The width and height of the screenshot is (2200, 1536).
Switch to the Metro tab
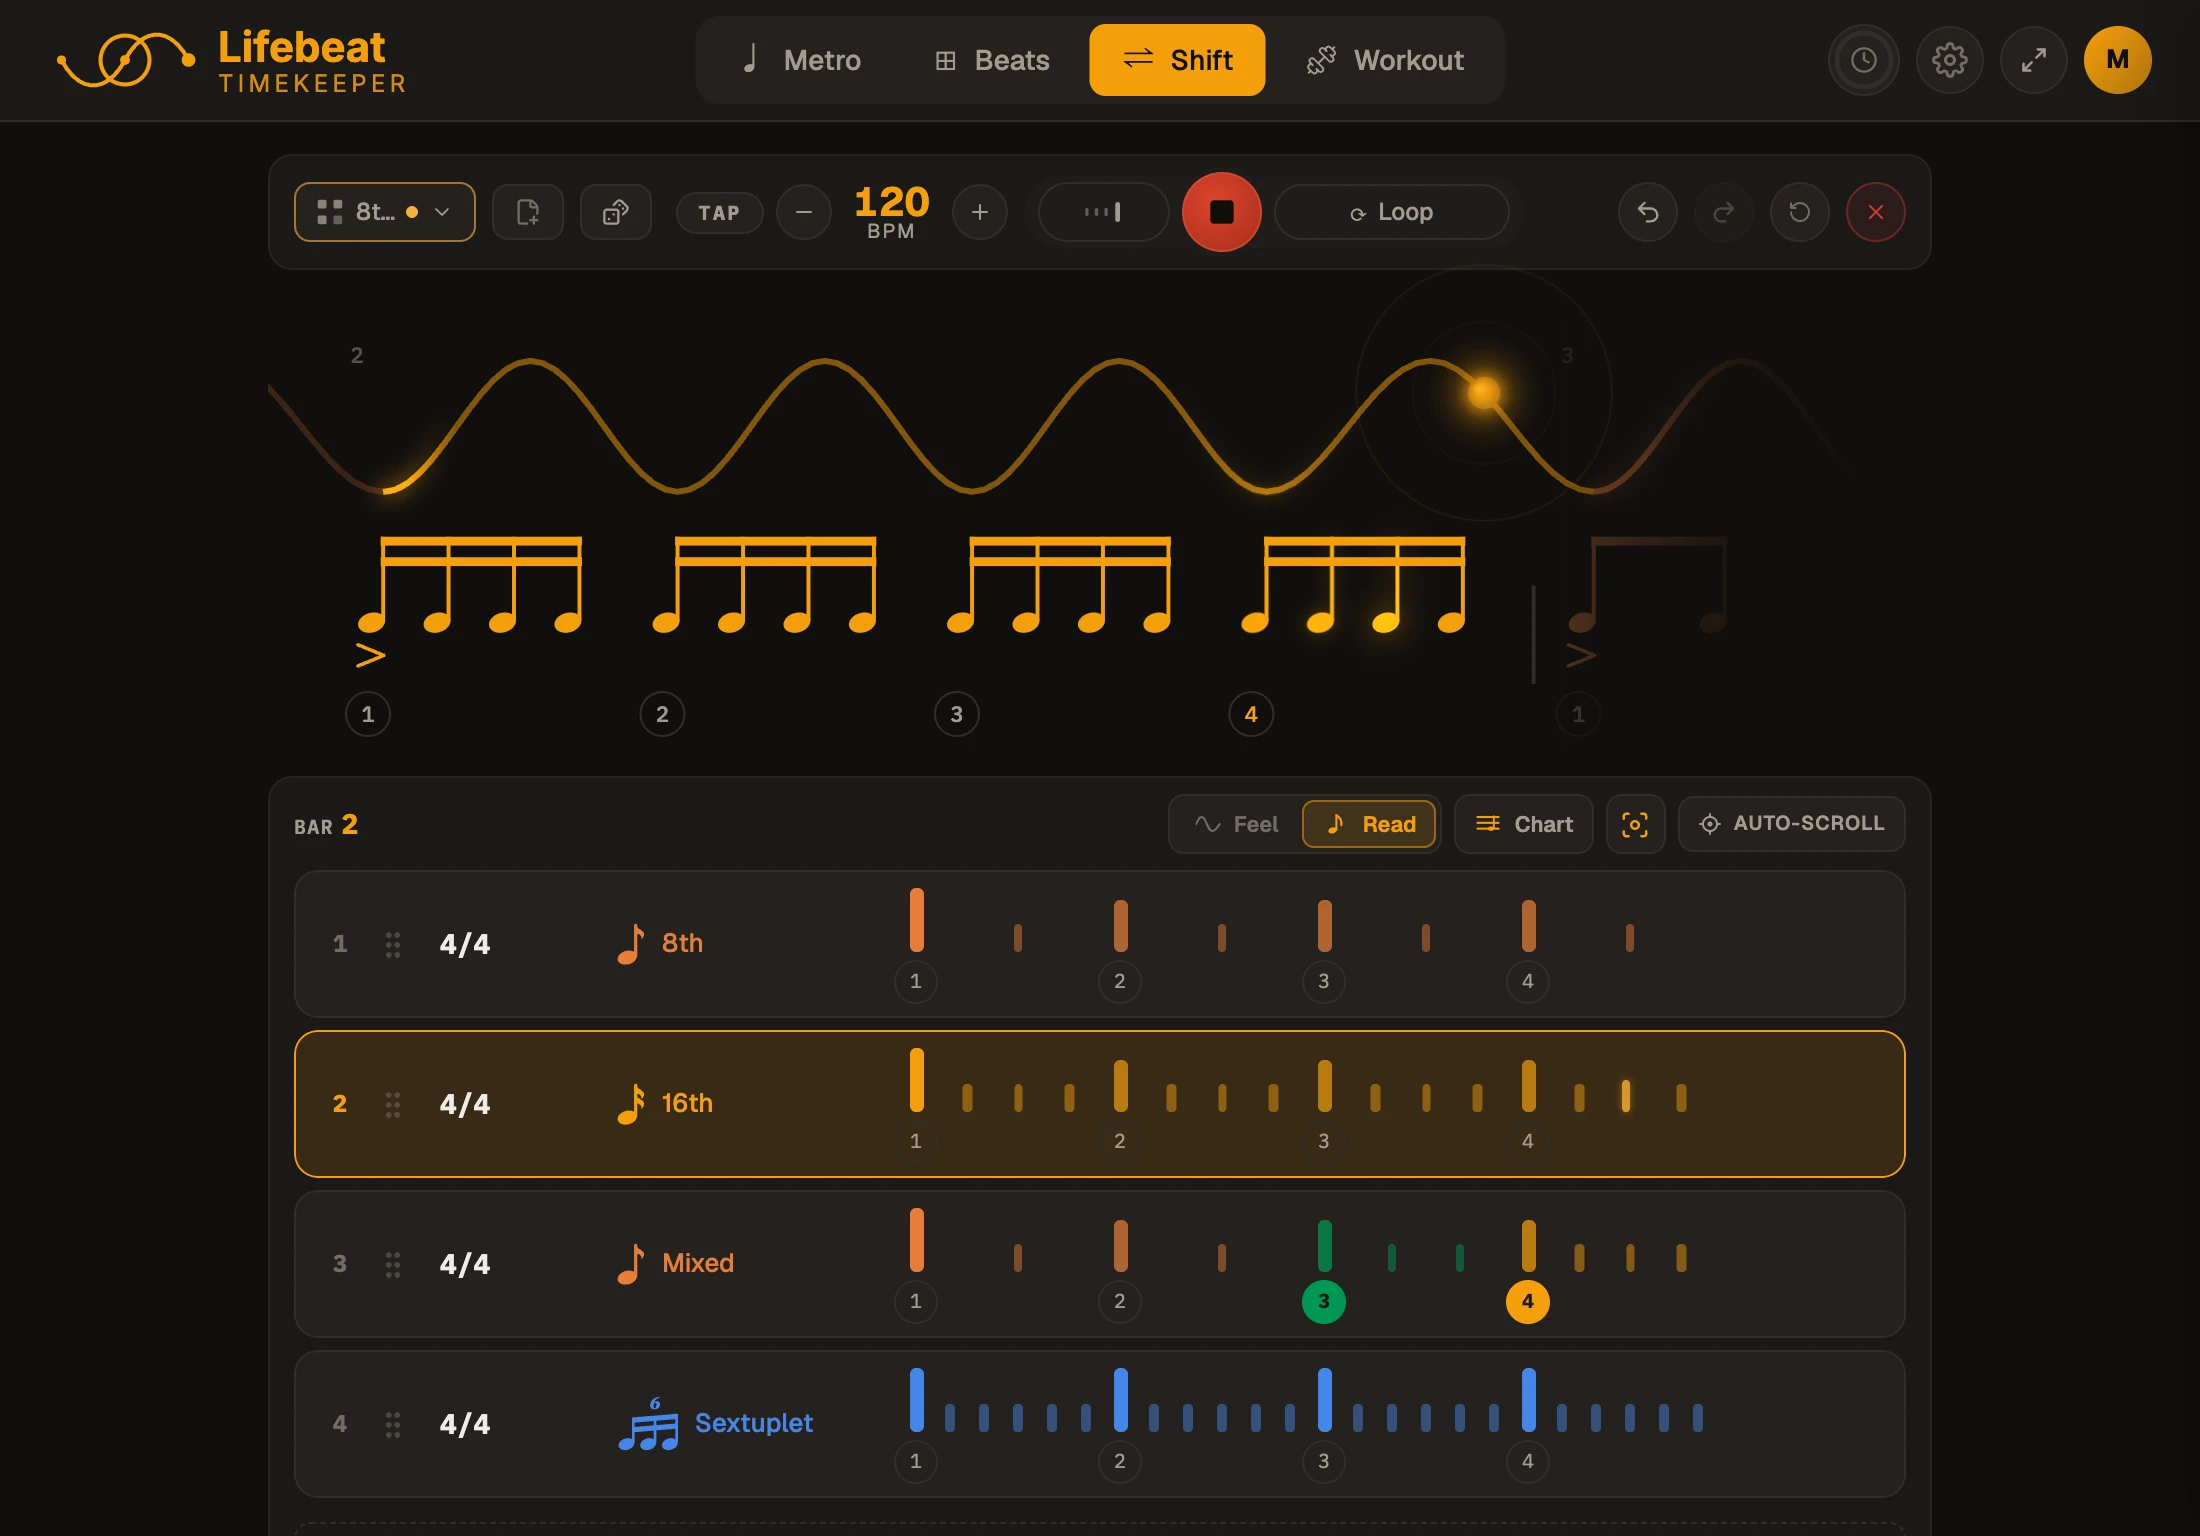click(x=801, y=60)
